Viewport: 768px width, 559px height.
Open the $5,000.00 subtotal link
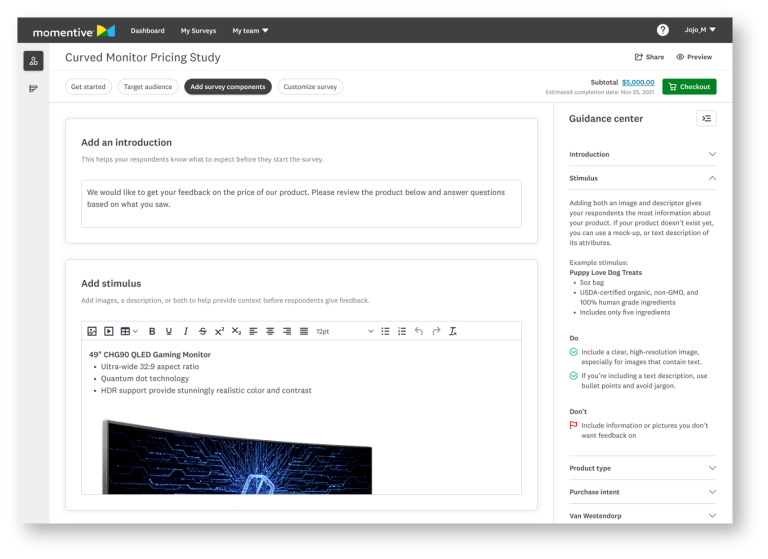tap(638, 82)
